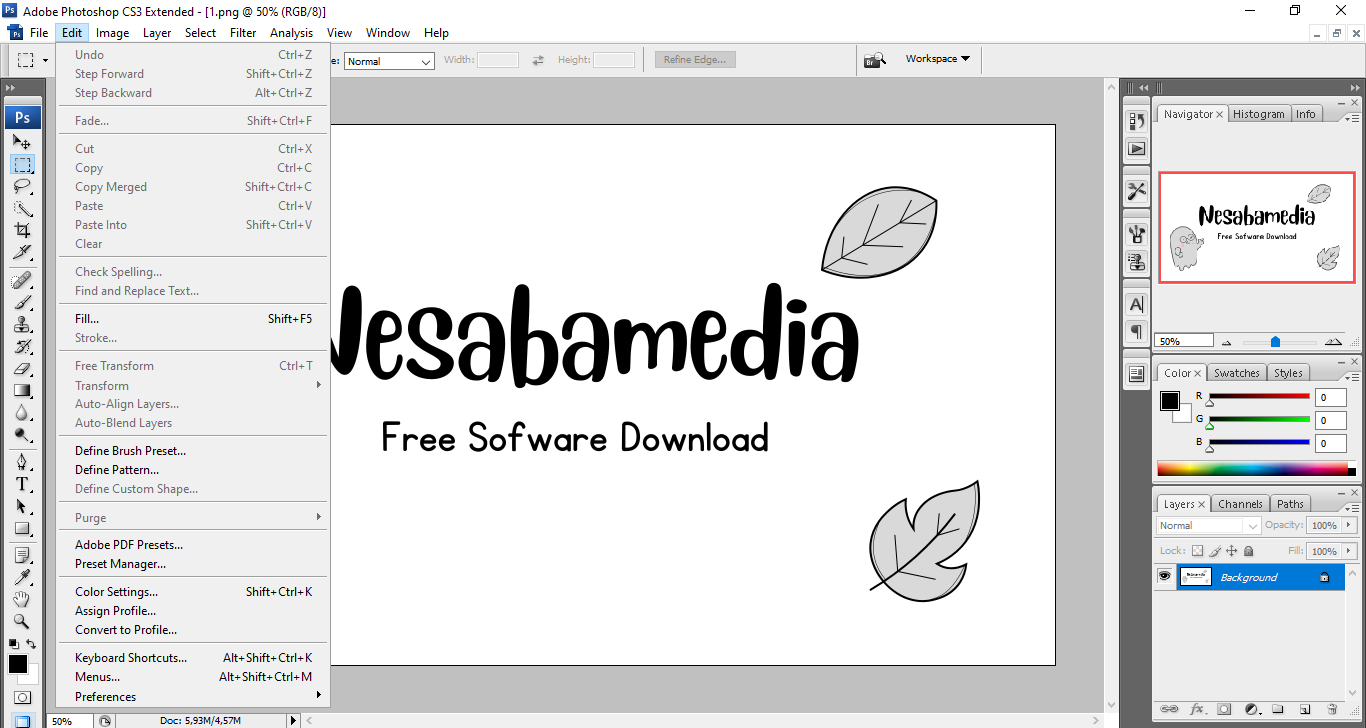
Task: Click the foreground color swatch in Color panel
Action: (1168, 401)
